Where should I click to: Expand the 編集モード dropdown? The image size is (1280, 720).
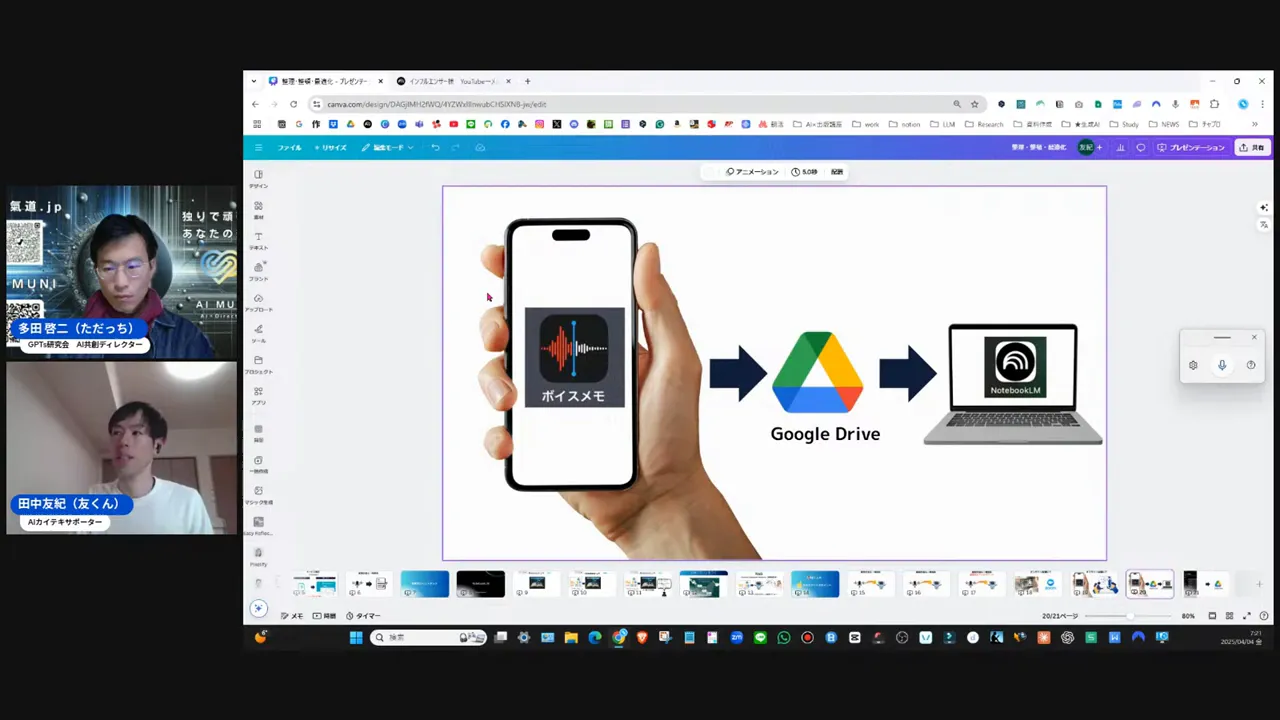[388, 147]
